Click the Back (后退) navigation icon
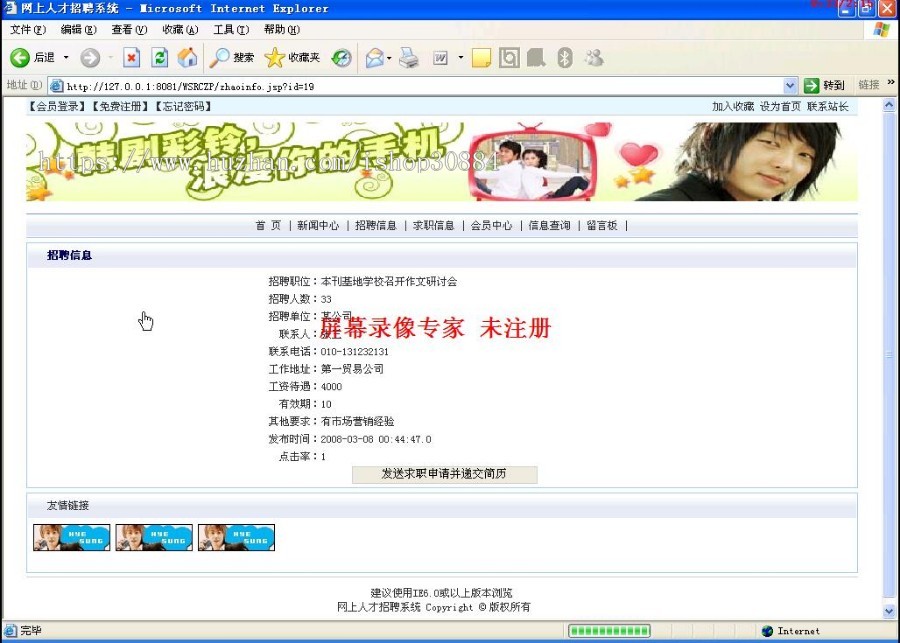 pyautogui.click(x=22, y=57)
